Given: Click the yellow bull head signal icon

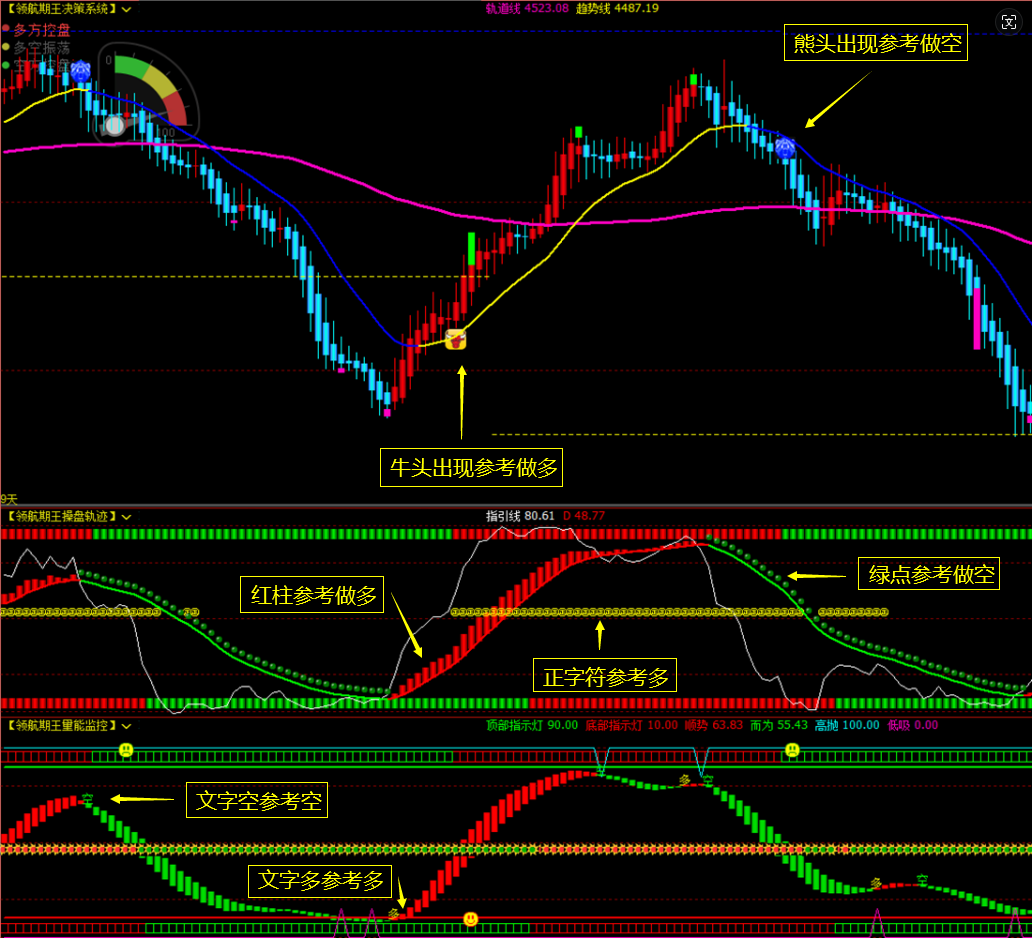Looking at the screenshot, I should pos(455,340).
